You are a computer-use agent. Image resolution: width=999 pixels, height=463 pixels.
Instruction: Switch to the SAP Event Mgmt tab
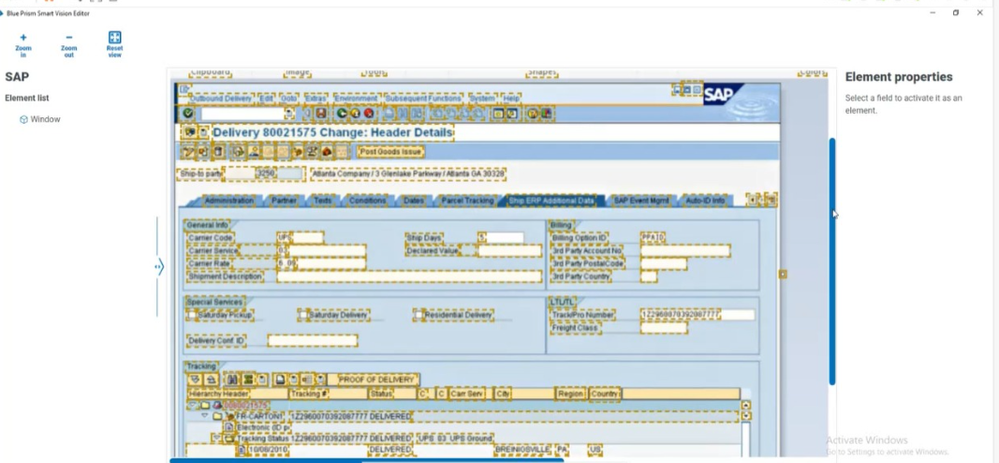(641, 201)
